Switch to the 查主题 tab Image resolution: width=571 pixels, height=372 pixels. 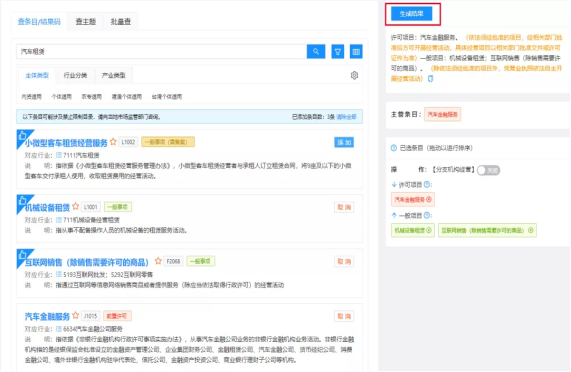(86, 22)
